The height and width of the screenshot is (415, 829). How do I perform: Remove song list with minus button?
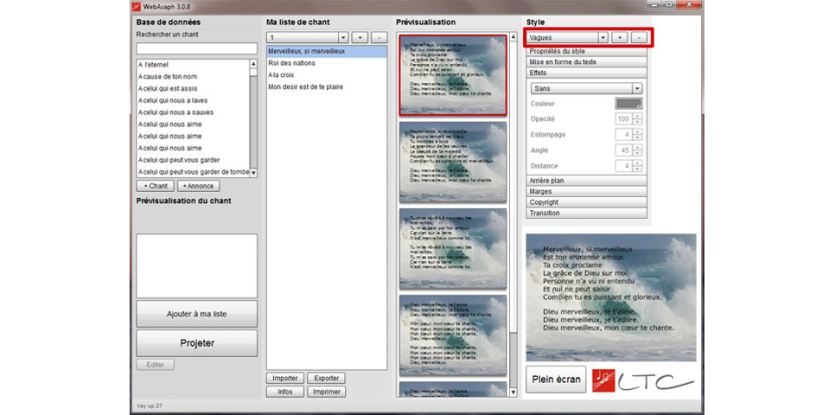(x=379, y=38)
